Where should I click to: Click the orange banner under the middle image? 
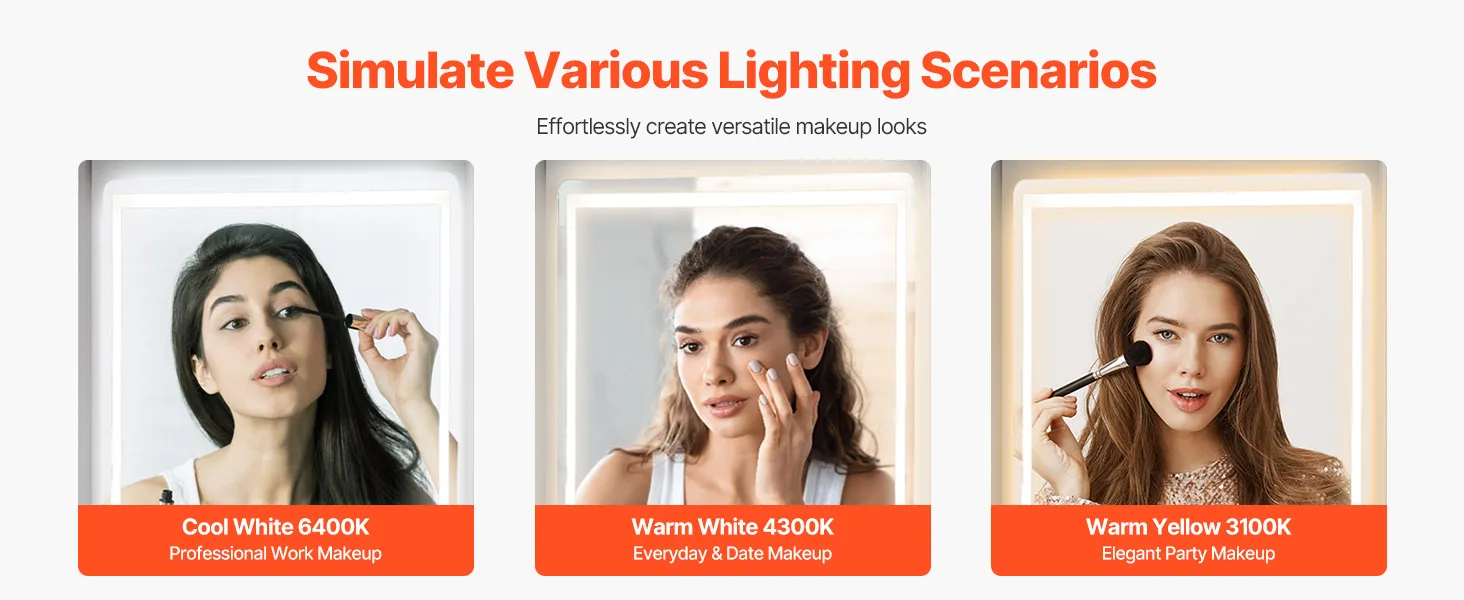point(733,540)
